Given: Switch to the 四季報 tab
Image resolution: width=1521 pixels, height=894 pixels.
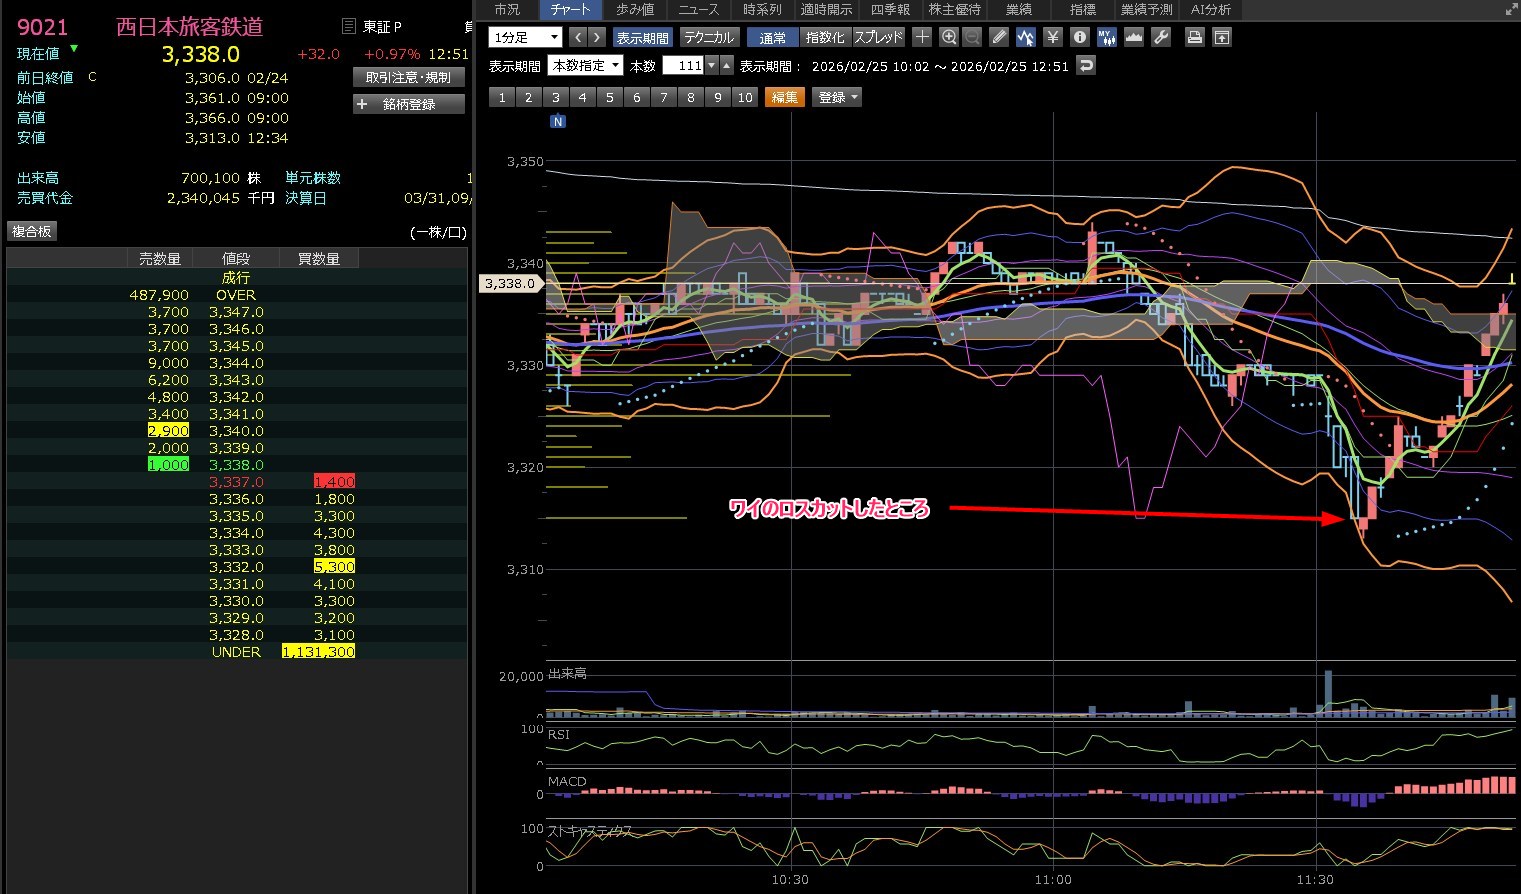Looking at the screenshot, I should click(x=889, y=9).
